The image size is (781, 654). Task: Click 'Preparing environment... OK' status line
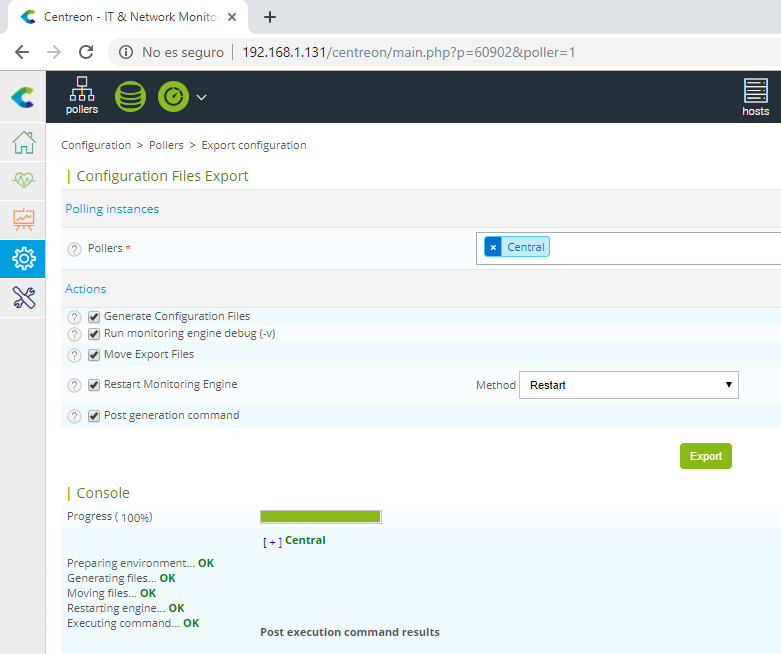pos(140,563)
